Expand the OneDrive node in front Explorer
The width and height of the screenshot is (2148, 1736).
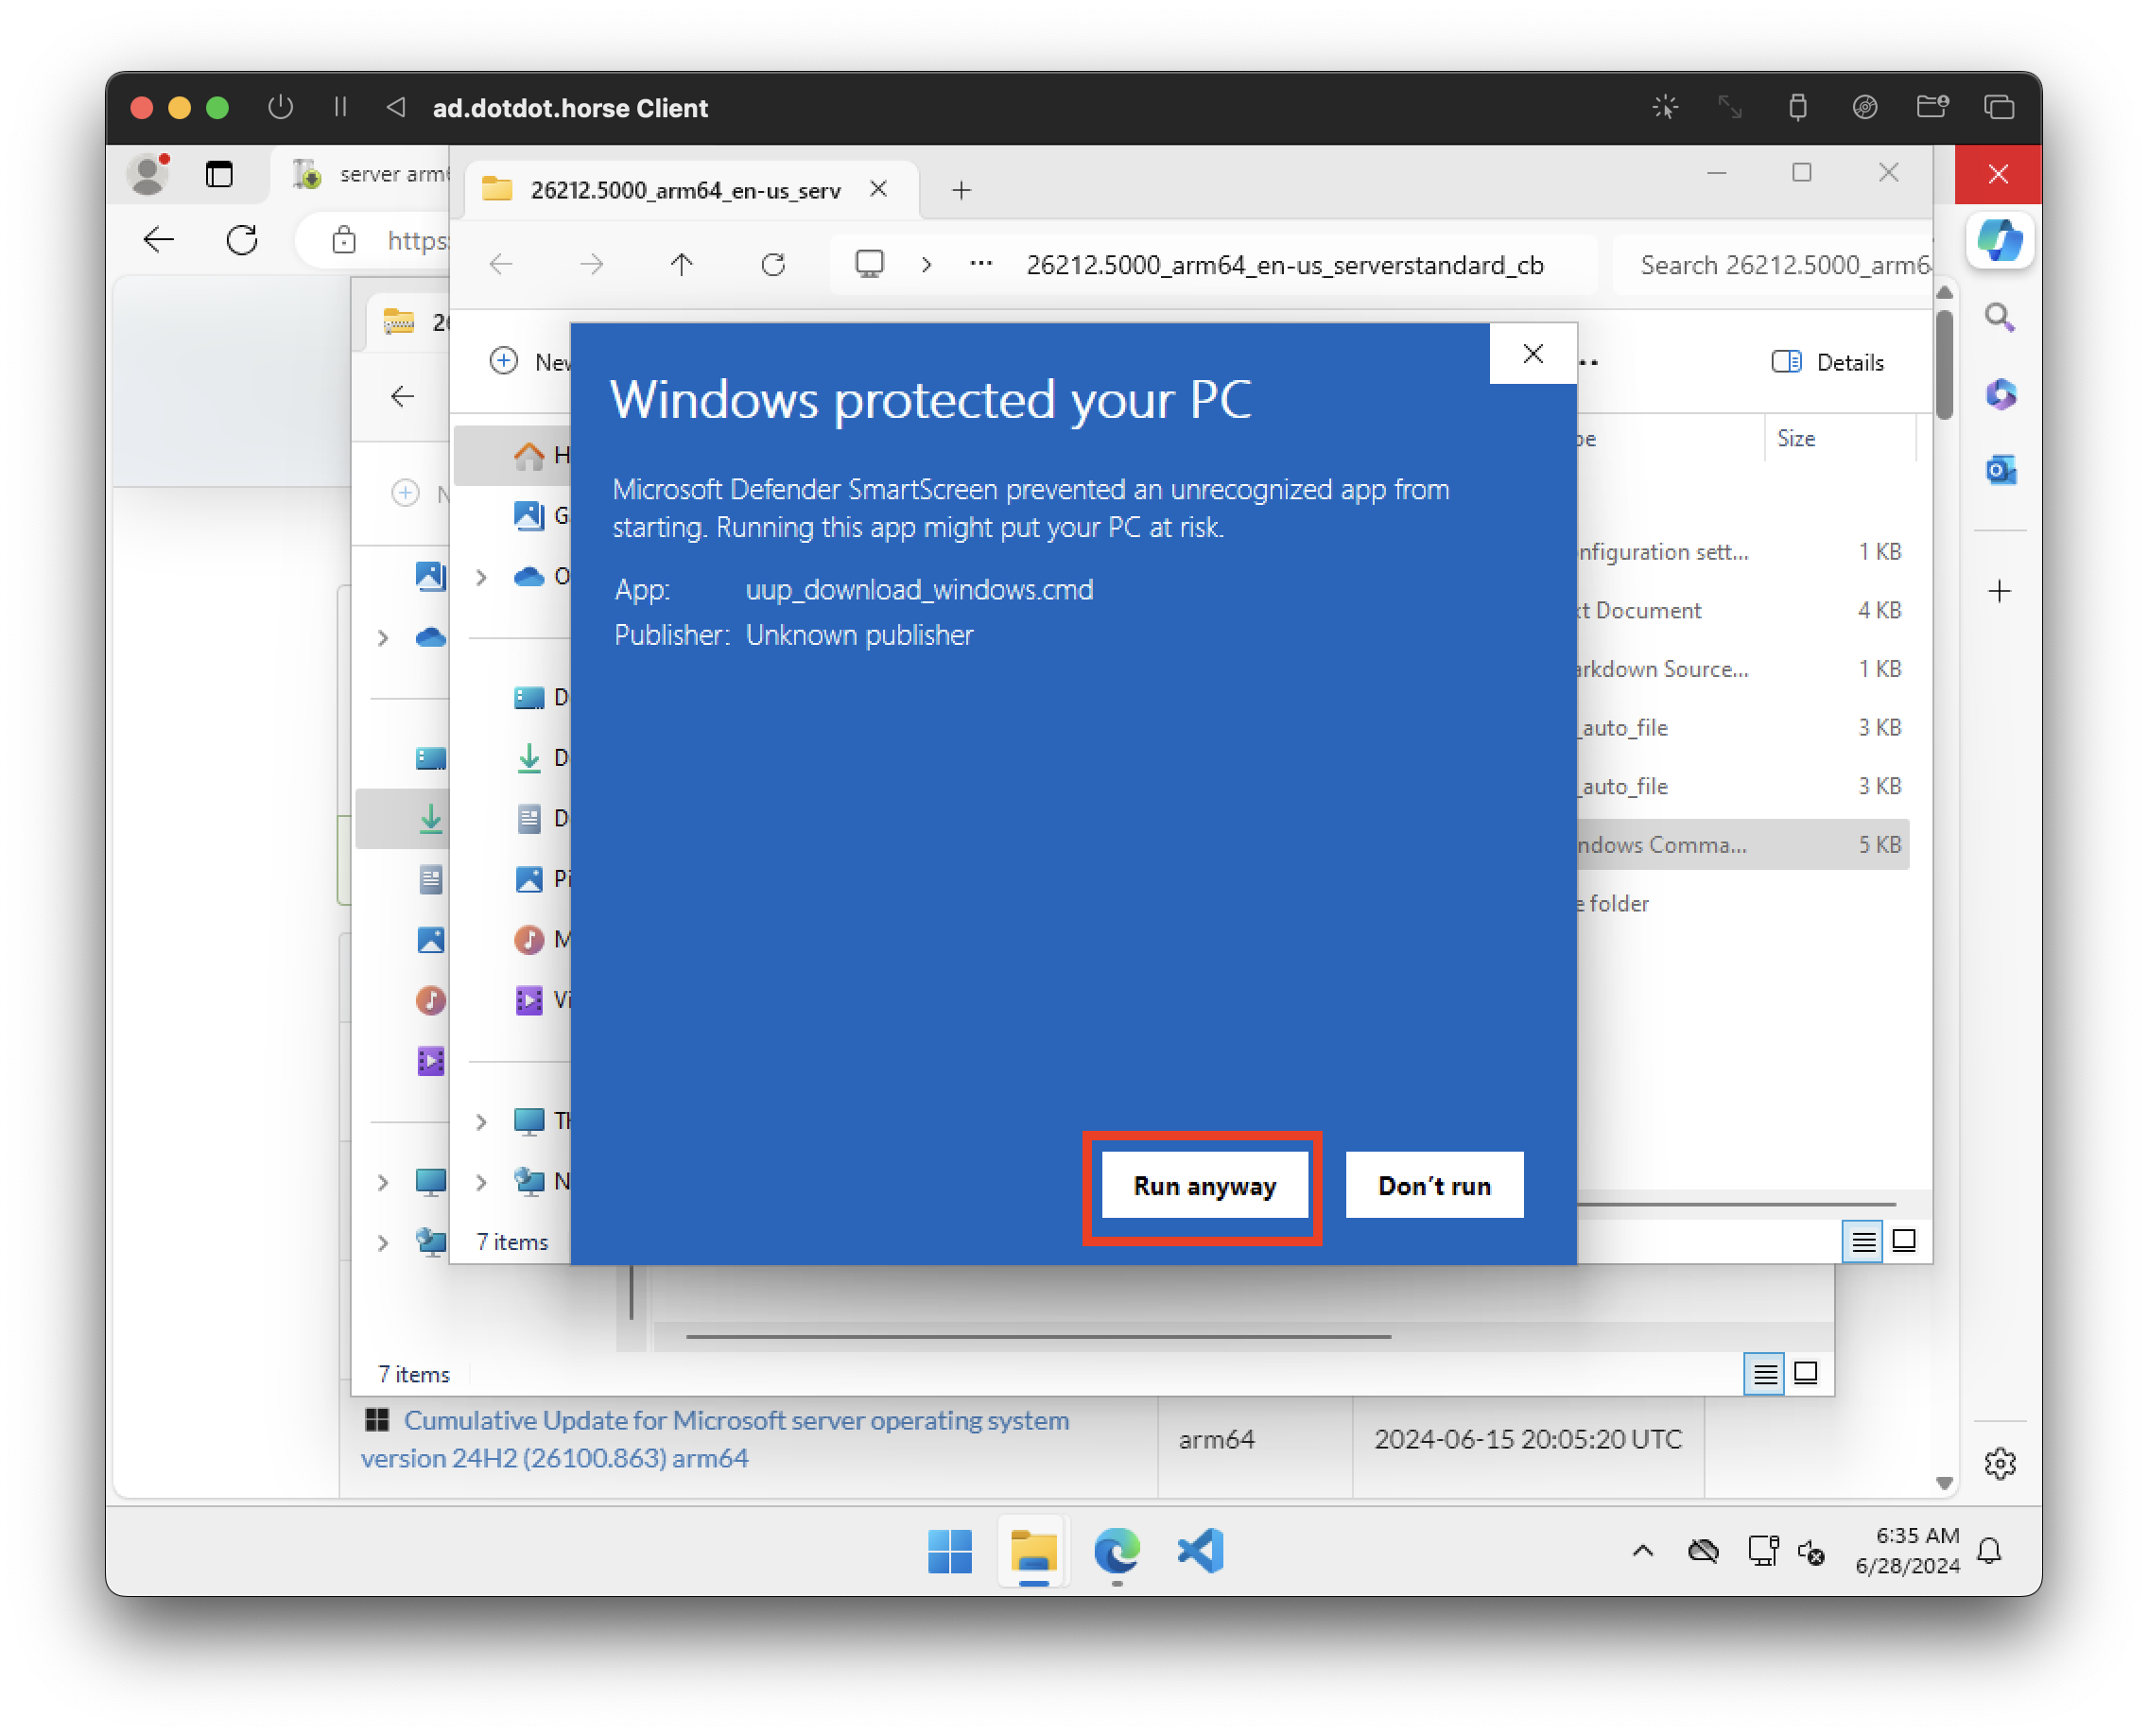pyautogui.click(x=481, y=577)
